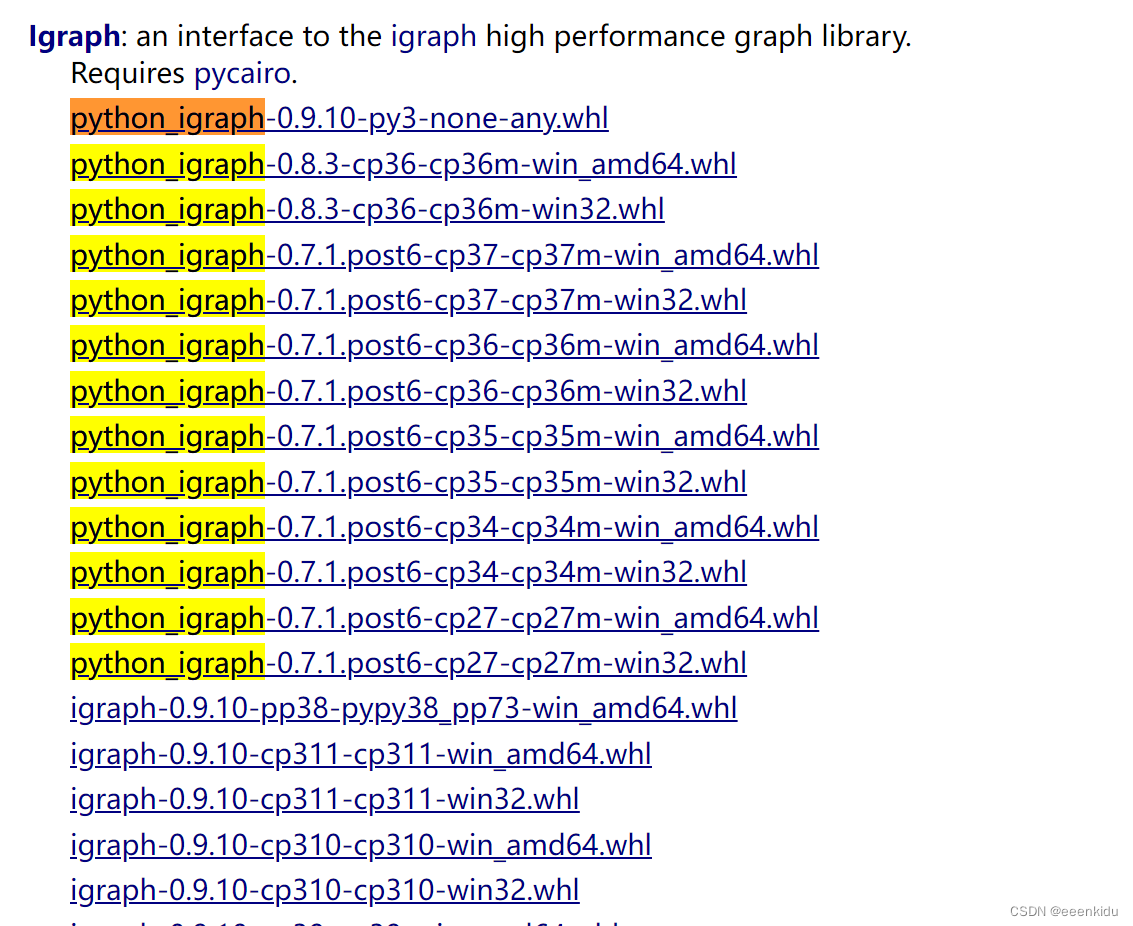The image size is (1133, 926).
Task: Download the python_igraph 0.7.1 cp36 win32 wheel
Action: click(407, 391)
